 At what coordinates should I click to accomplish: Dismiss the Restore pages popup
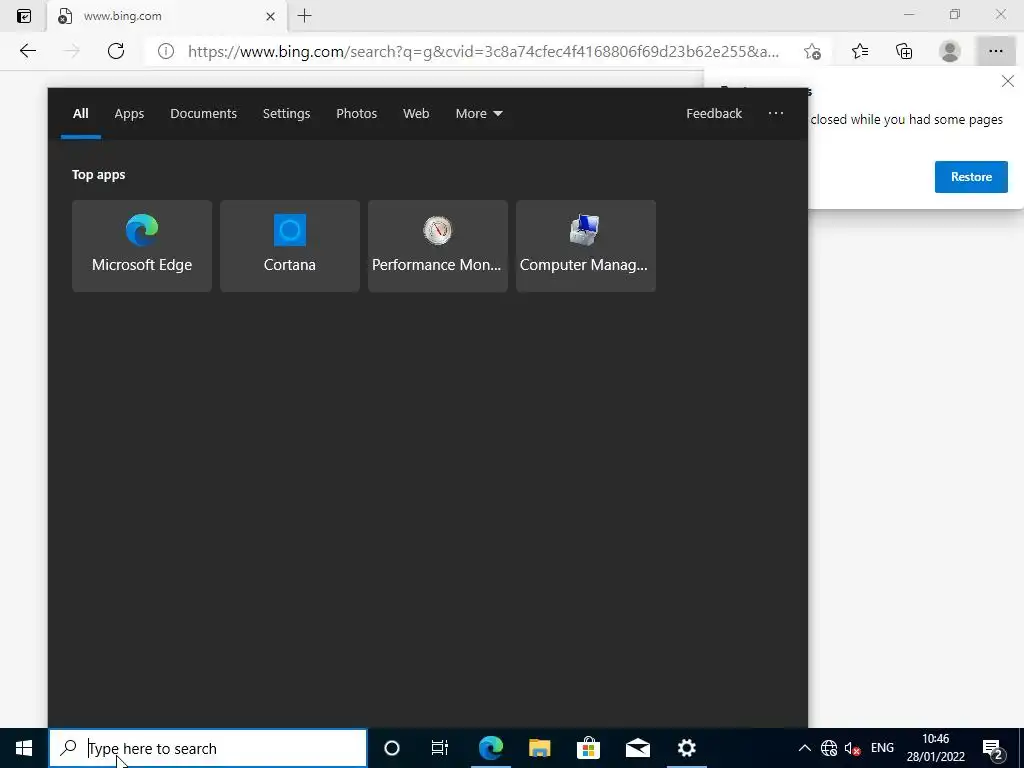[x=1008, y=81]
